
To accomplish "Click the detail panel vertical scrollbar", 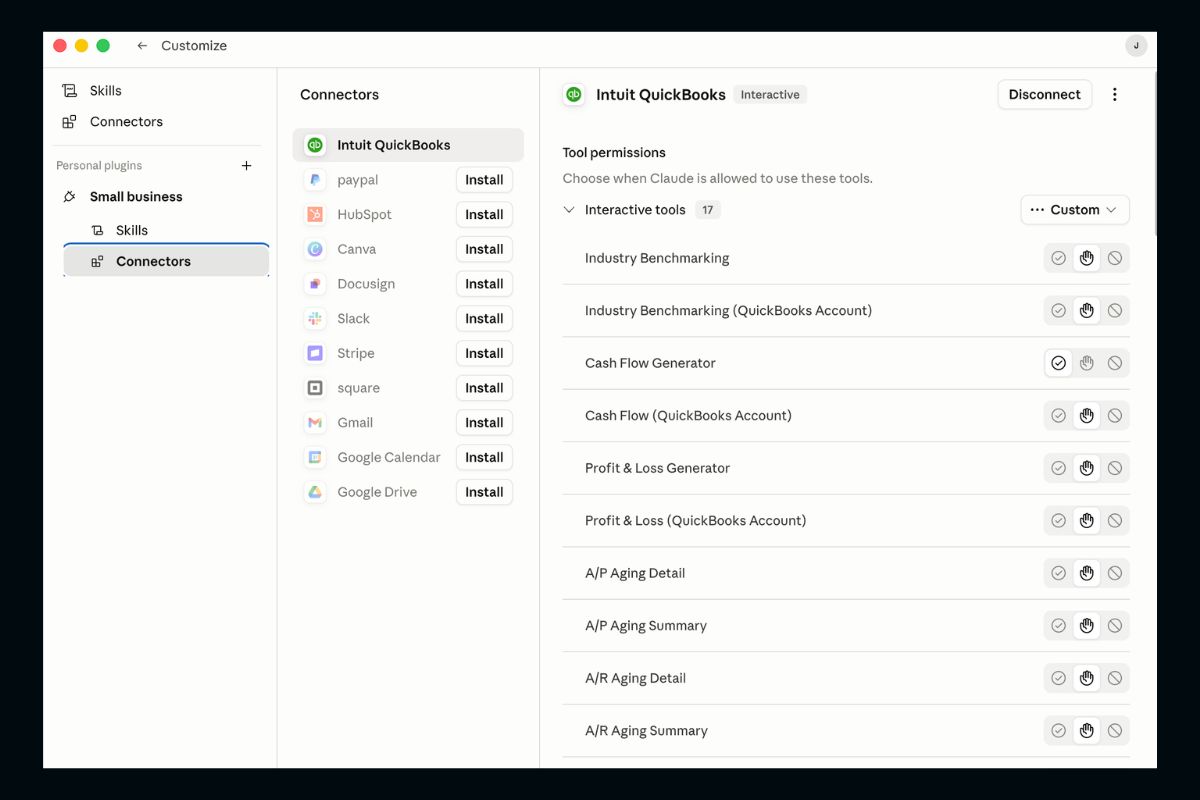I will (1155, 155).
